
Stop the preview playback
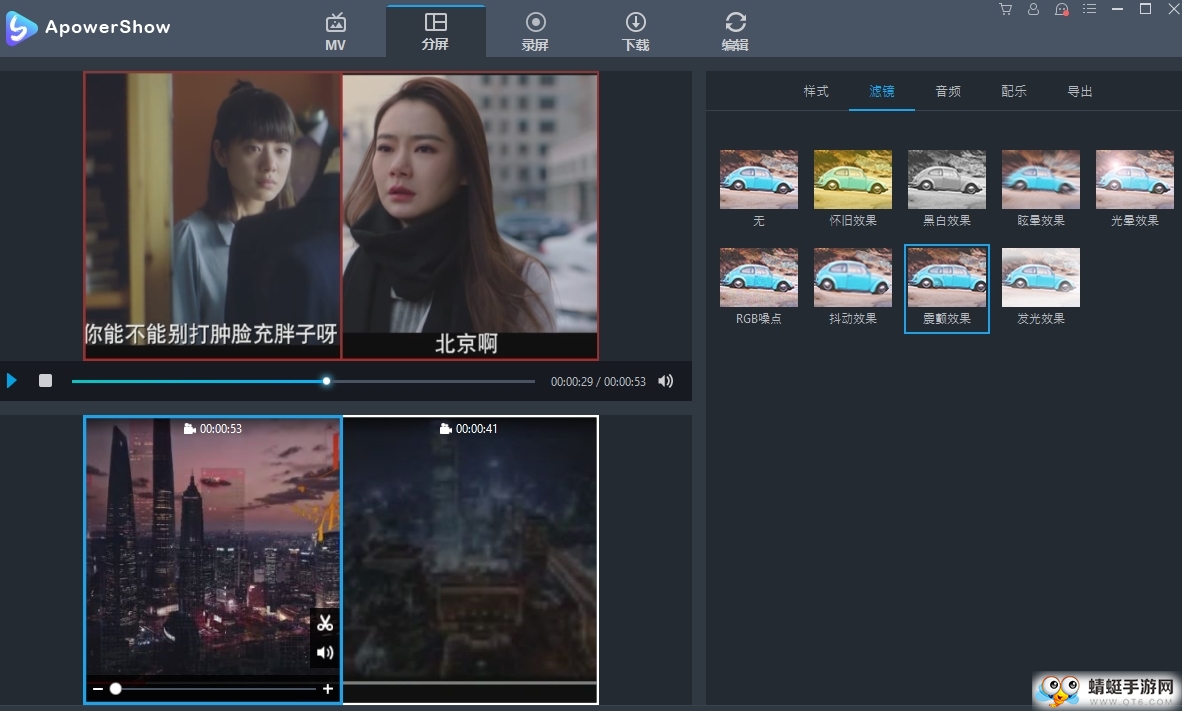(45, 381)
